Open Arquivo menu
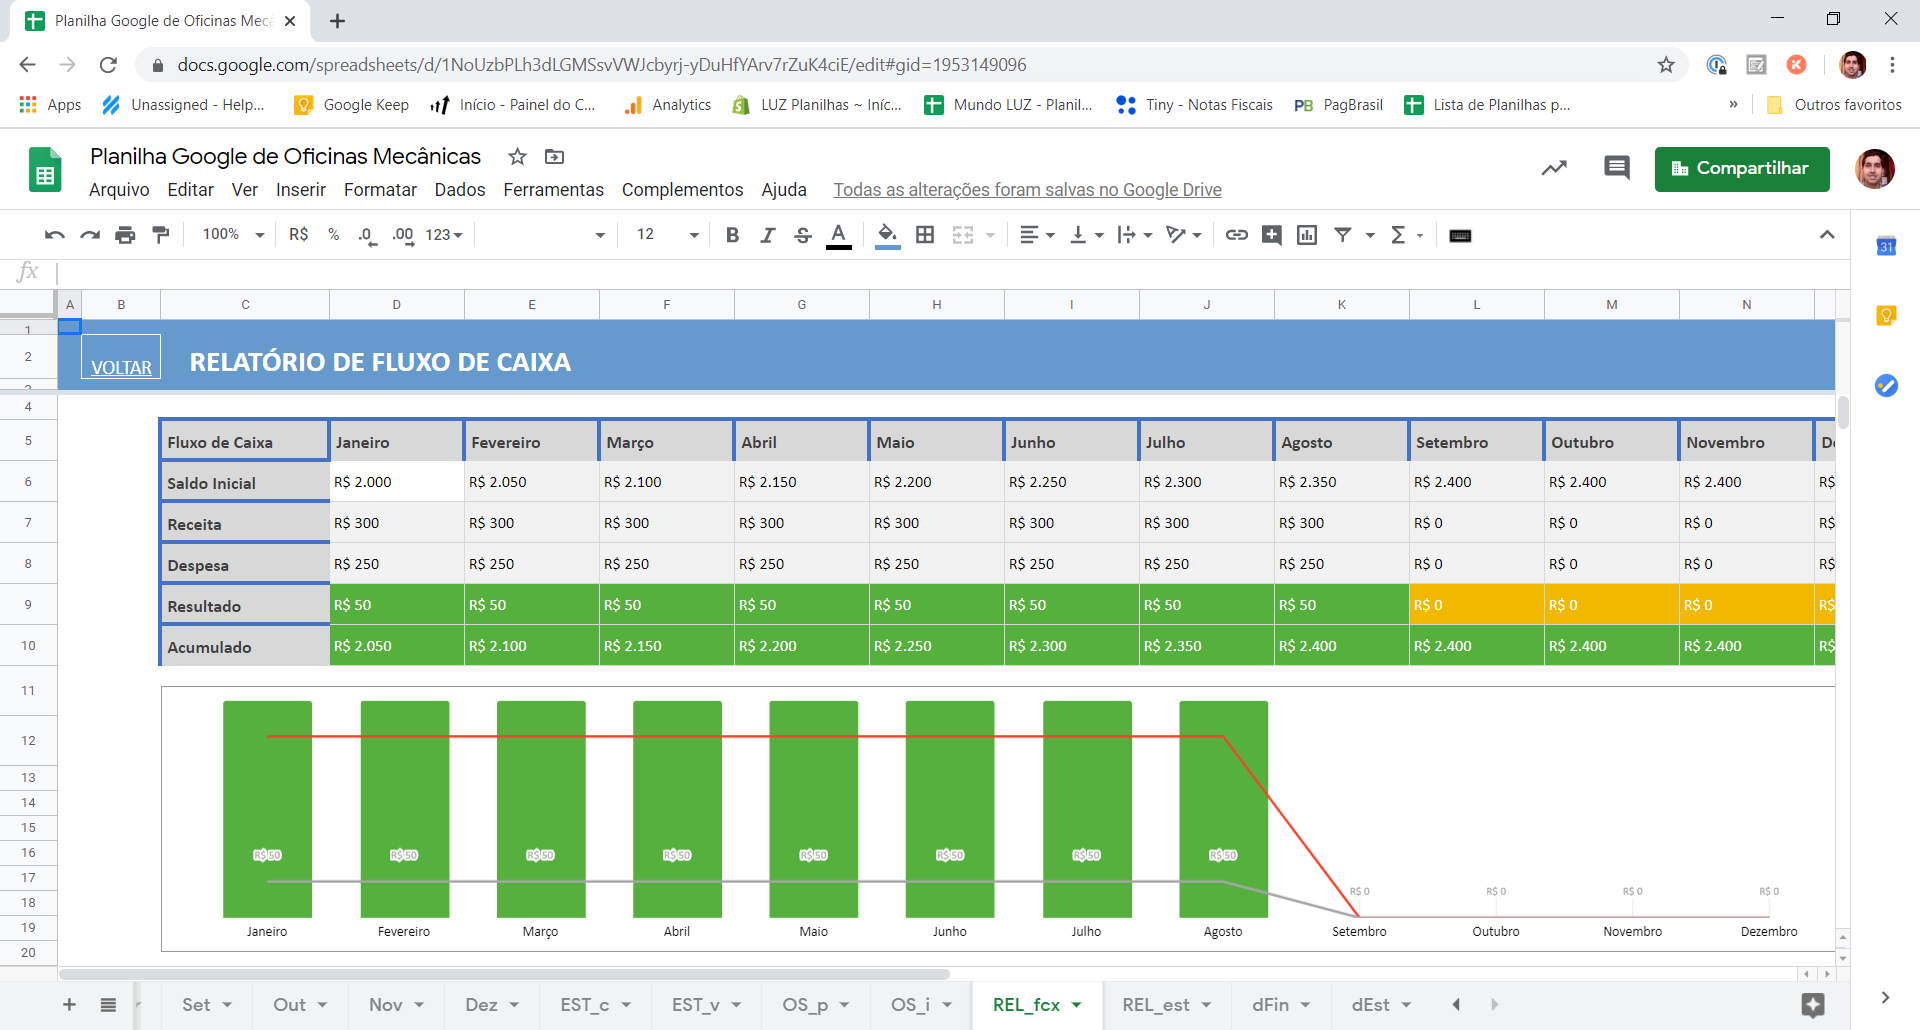 119,190
